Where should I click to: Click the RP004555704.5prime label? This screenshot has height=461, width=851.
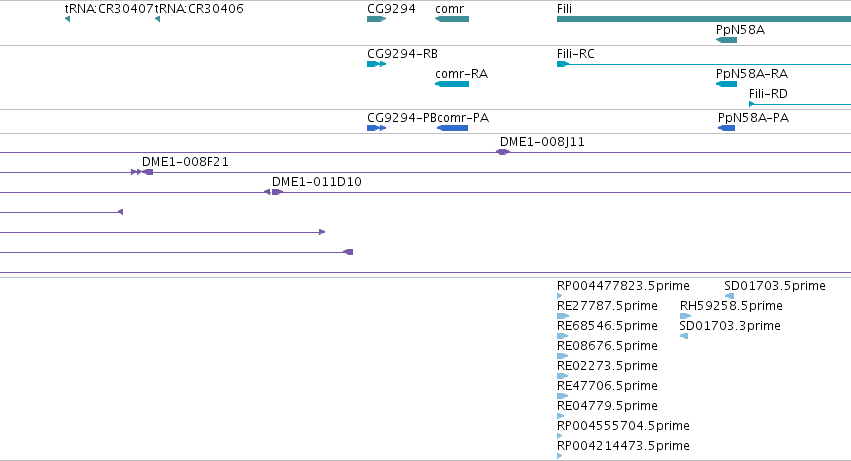[x=623, y=426]
